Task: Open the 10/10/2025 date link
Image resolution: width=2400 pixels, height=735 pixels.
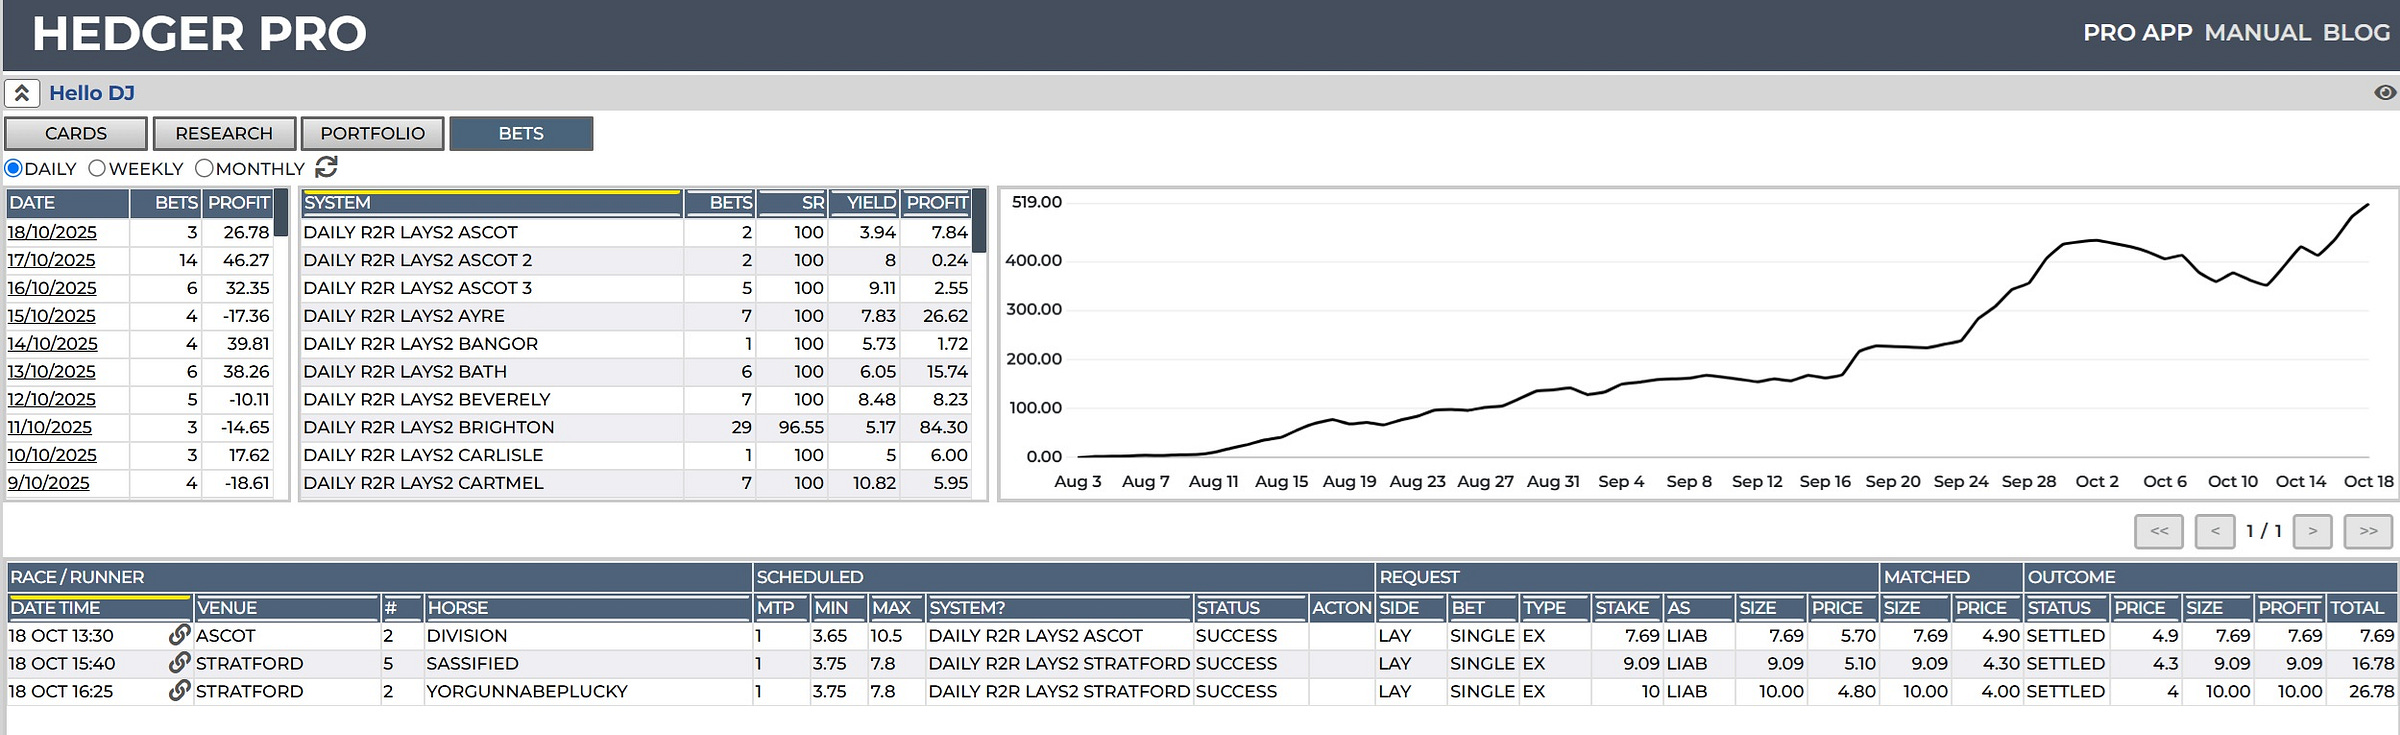Action: pyautogui.click(x=52, y=455)
